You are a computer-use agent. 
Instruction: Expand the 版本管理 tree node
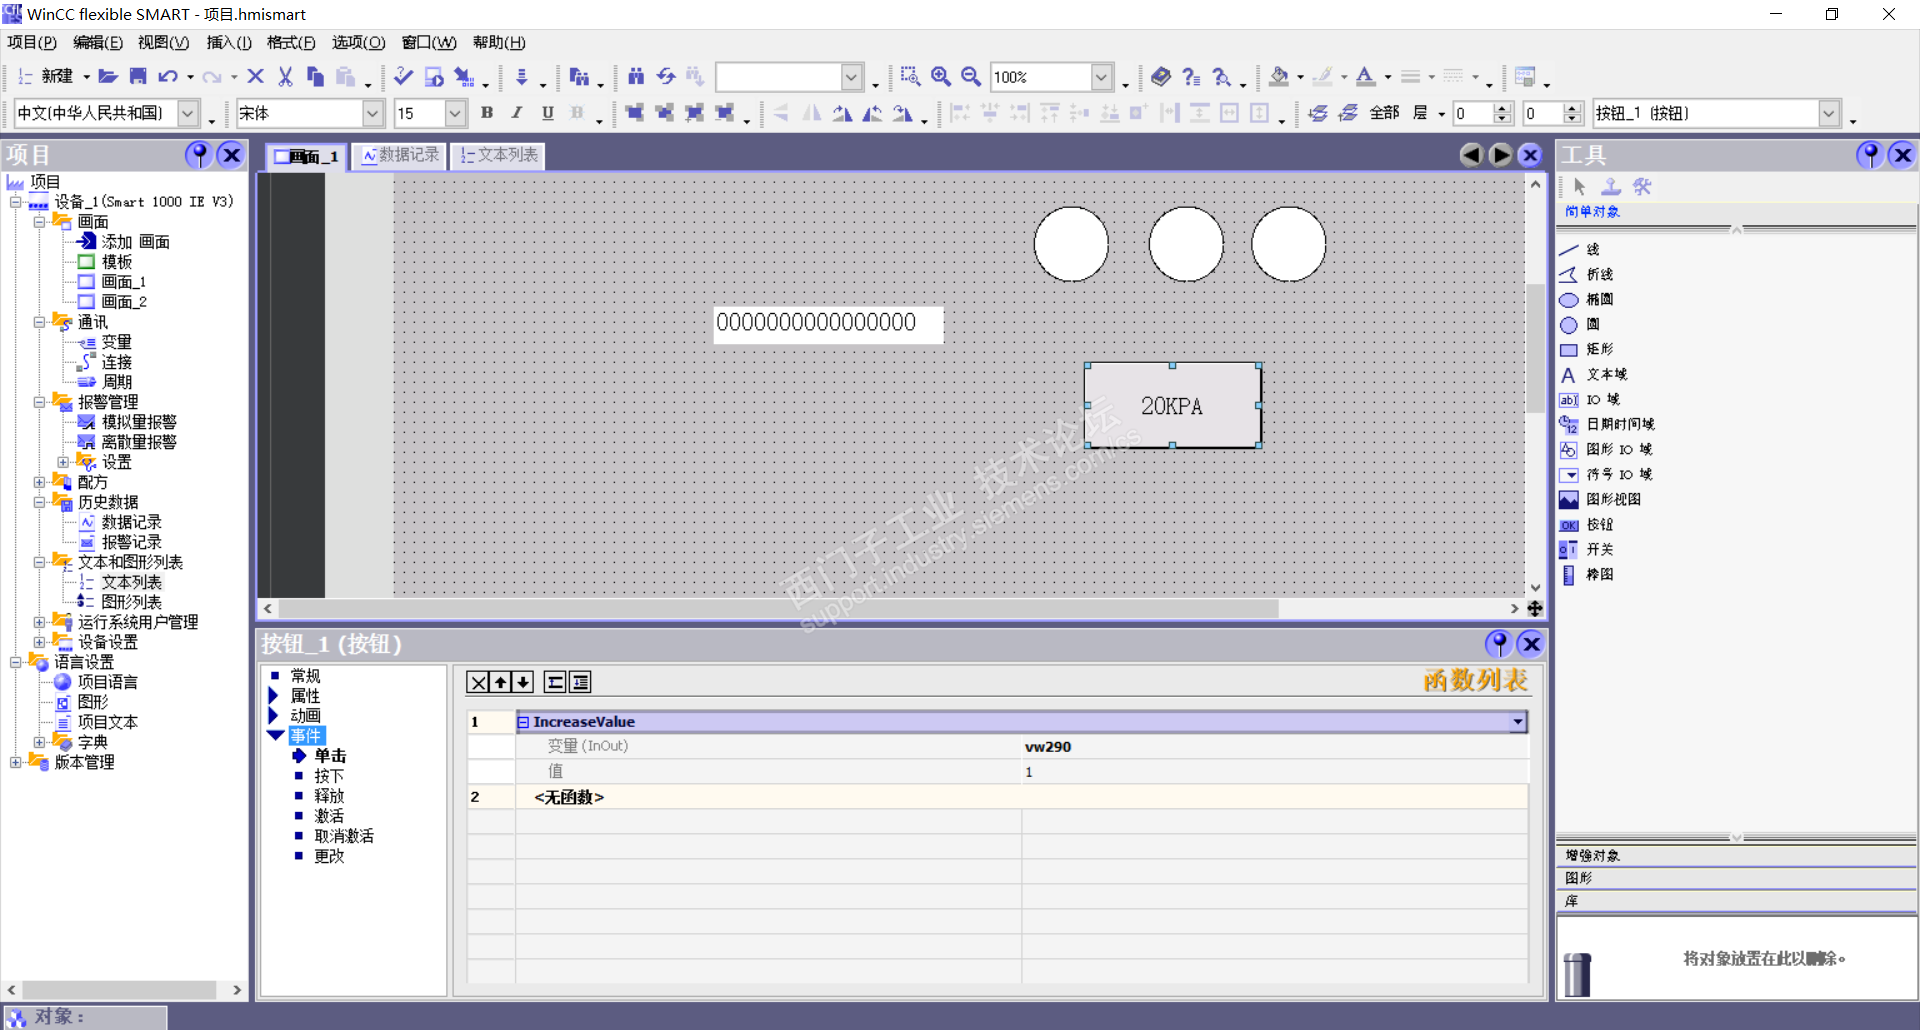pyautogui.click(x=15, y=762)
